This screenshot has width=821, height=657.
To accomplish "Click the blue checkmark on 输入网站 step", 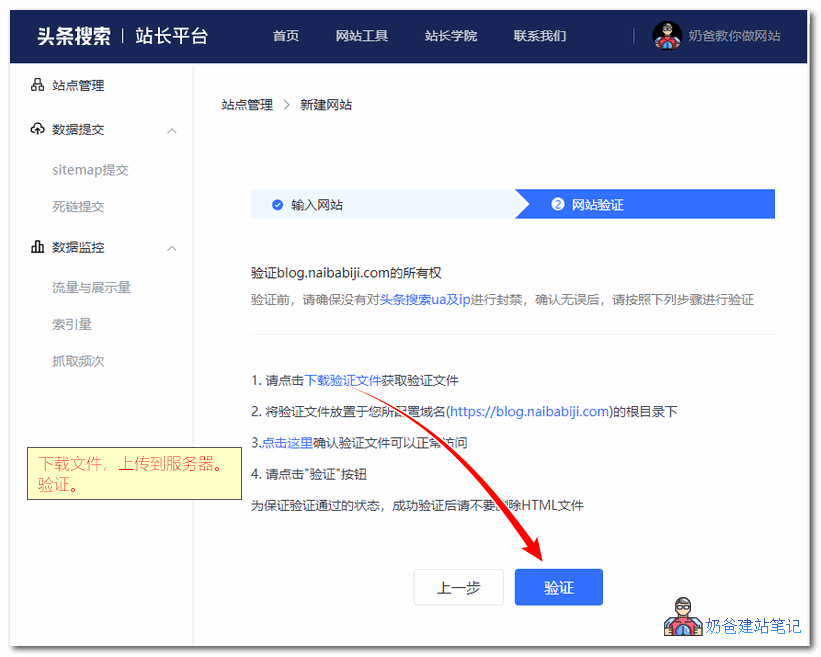I will tap(276, 204).
